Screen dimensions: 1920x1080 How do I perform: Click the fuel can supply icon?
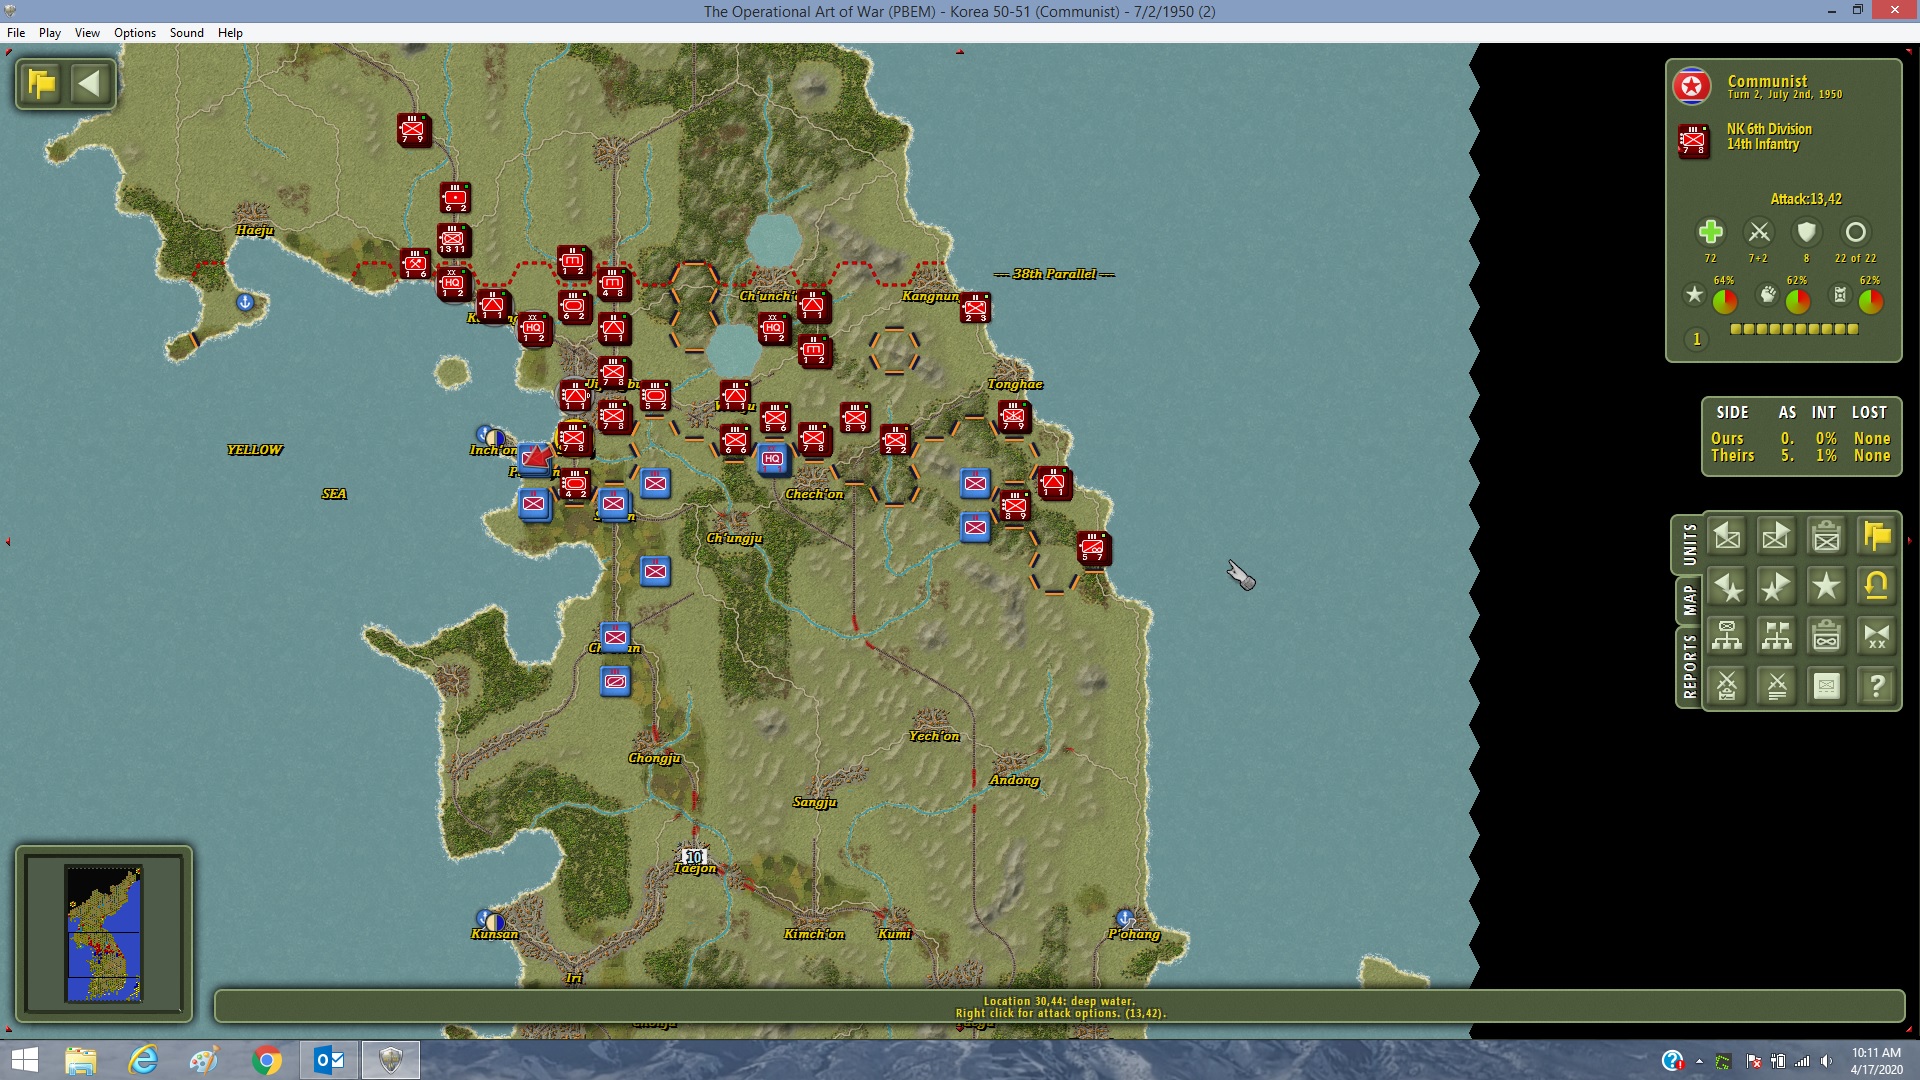(1840, 295)
